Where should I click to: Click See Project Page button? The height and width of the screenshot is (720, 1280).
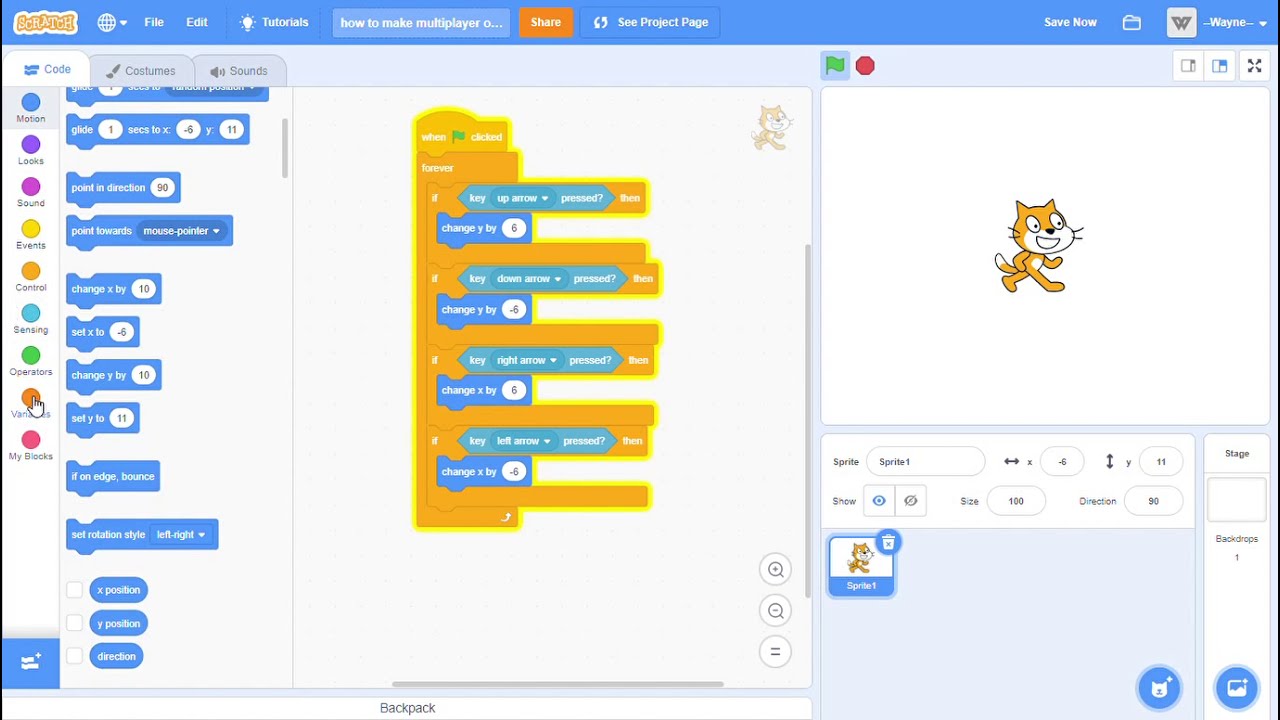pos(650,22)
